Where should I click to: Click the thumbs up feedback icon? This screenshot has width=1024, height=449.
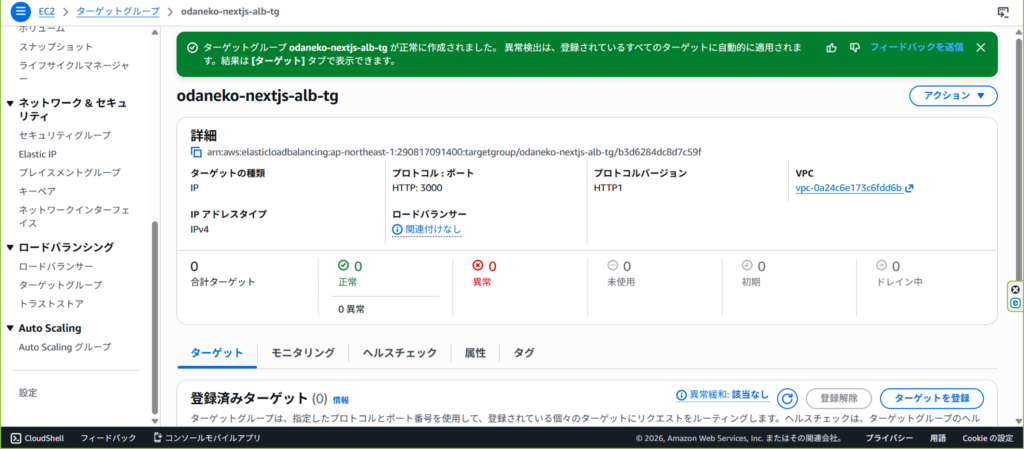[832, 47]
